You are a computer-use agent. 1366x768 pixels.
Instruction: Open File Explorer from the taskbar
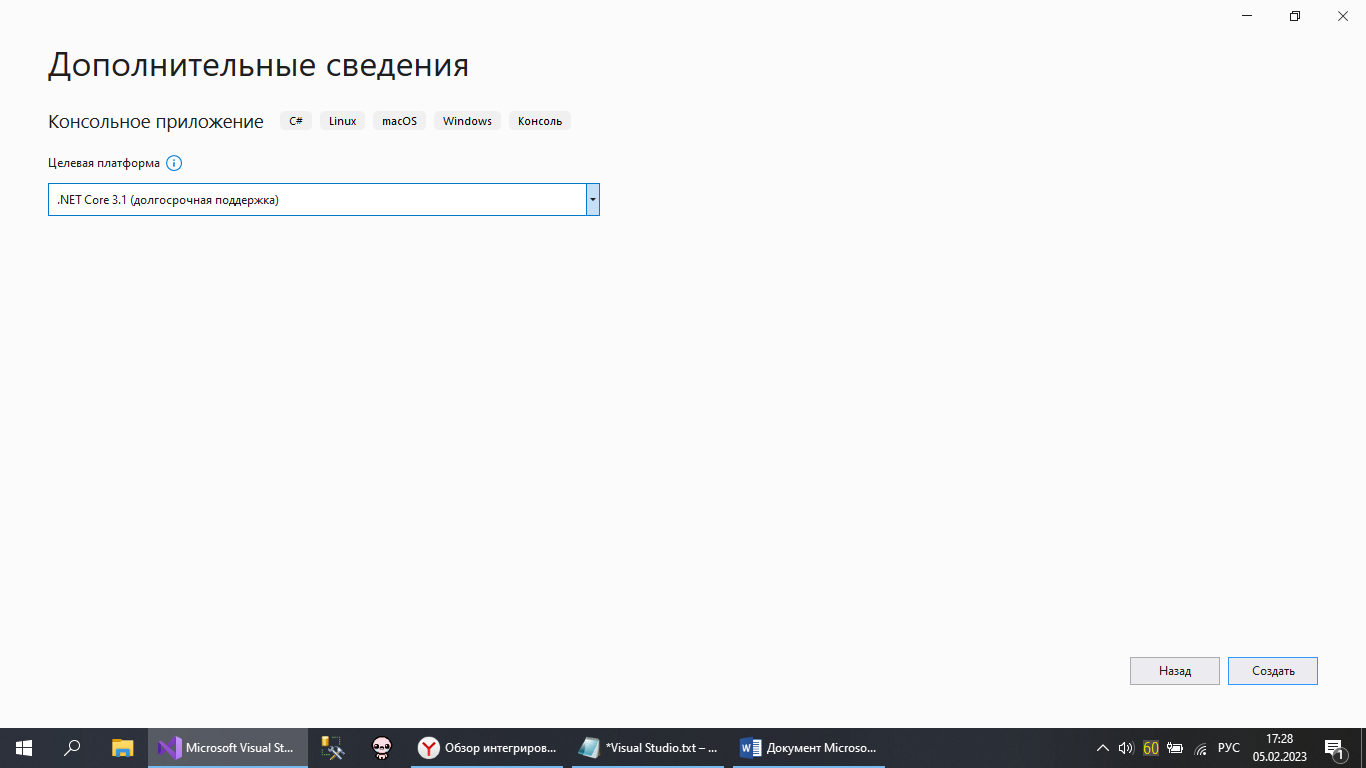122,747
